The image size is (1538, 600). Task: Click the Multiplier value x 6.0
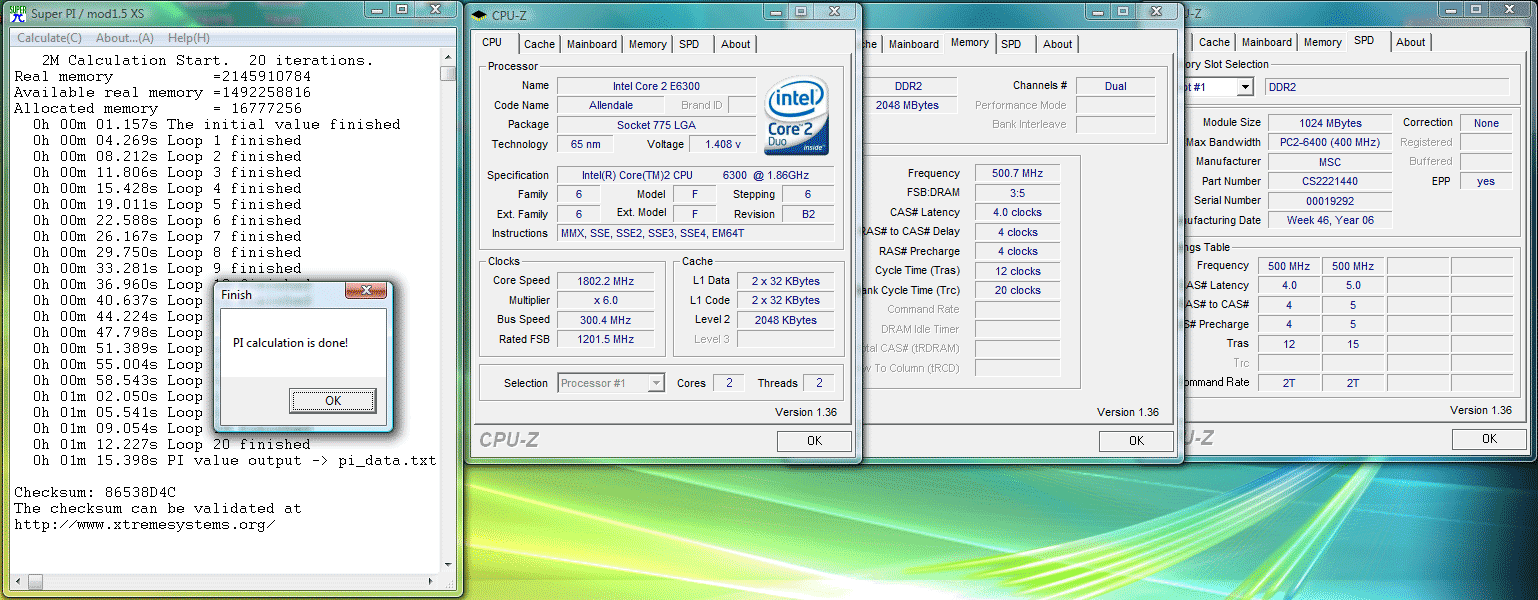tap(606, 300)
